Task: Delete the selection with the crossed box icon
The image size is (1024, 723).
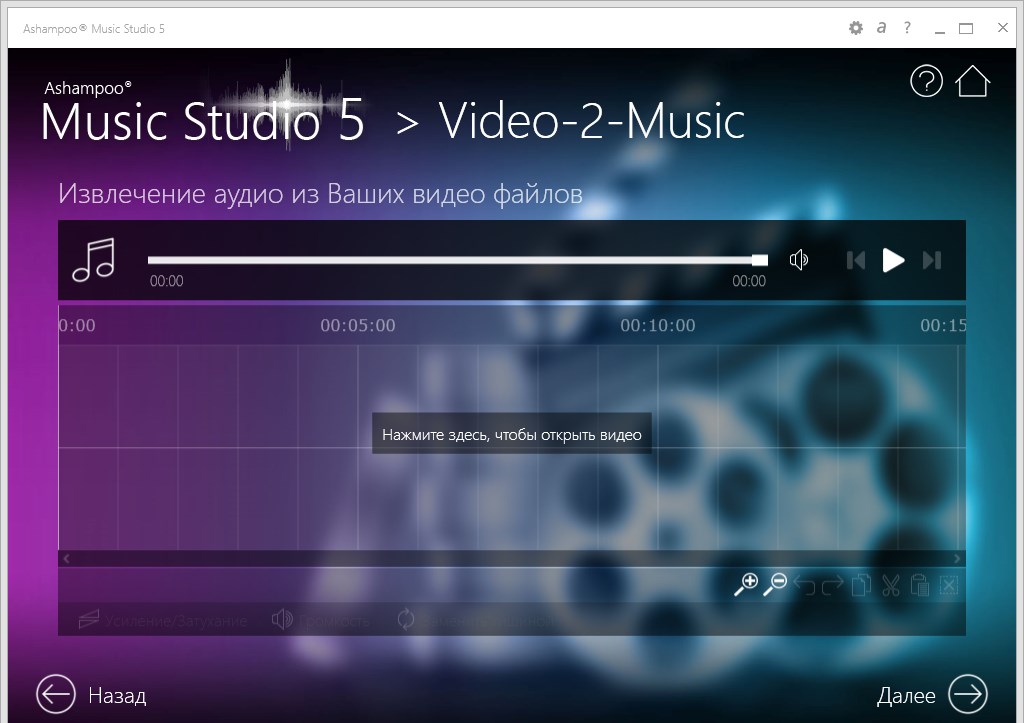Action: 949,585
